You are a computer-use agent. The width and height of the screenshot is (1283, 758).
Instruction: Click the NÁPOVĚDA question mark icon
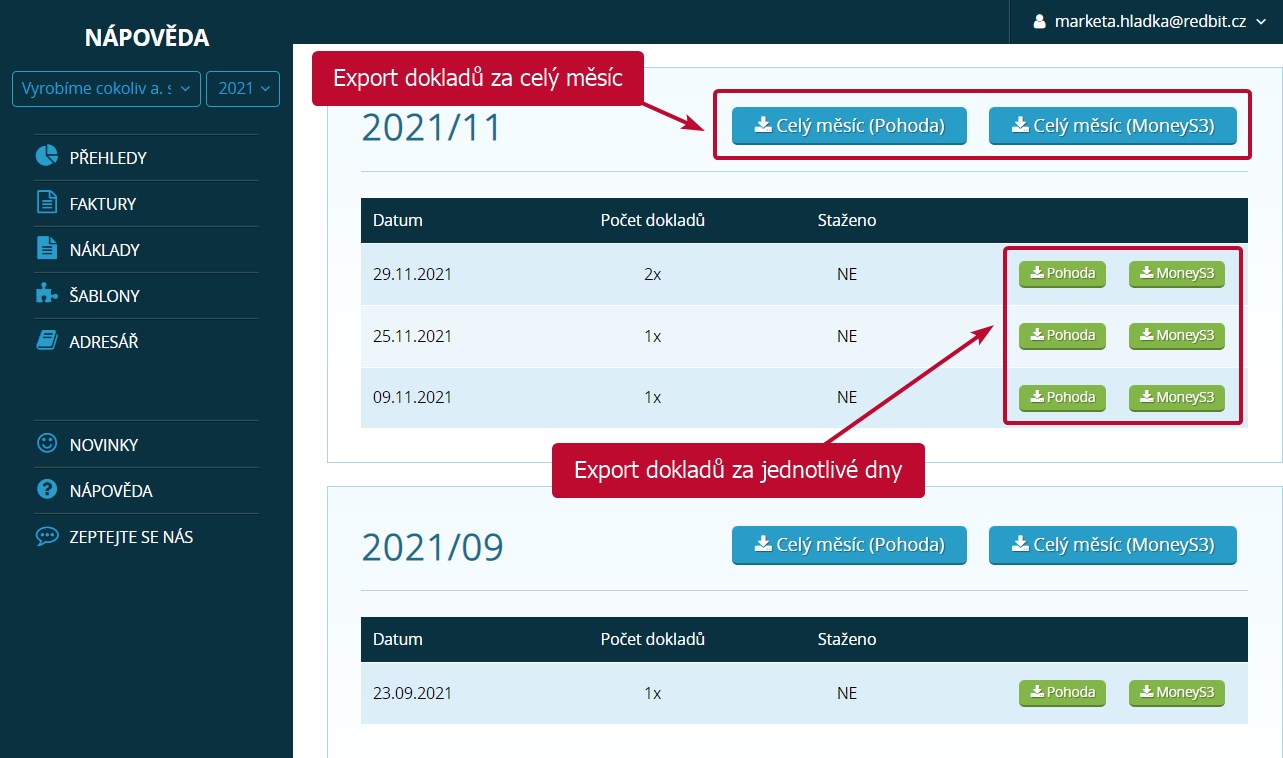tap(46, 490)
